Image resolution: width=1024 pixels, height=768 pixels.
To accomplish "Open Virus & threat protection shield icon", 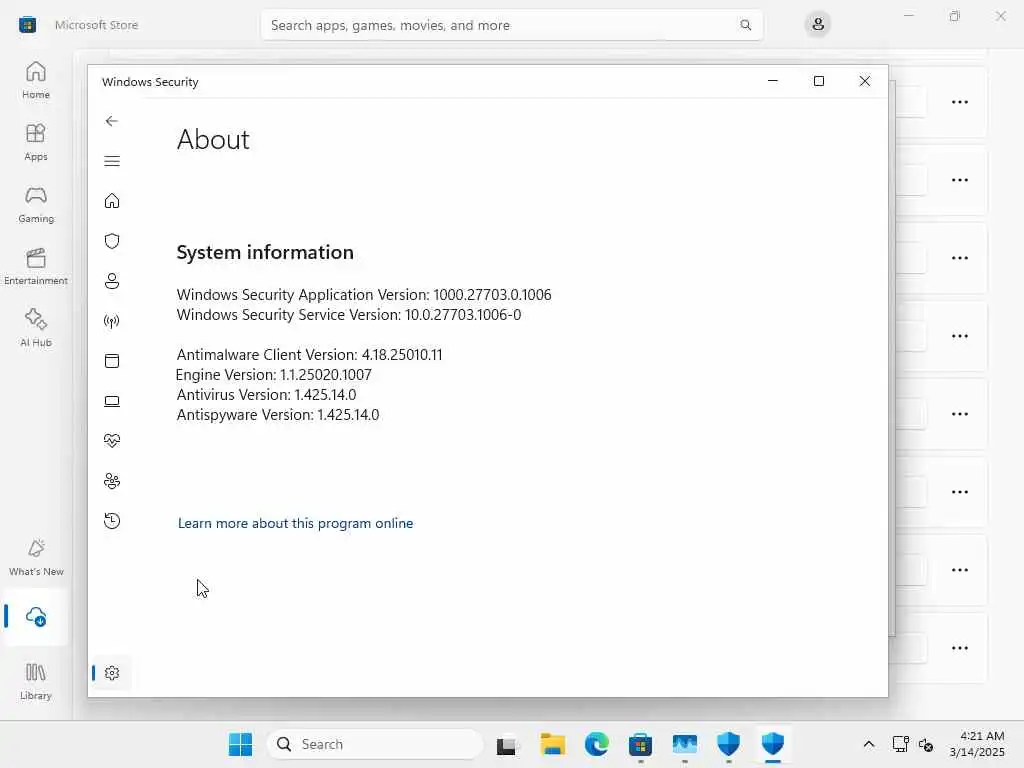I will pos(112,241).
